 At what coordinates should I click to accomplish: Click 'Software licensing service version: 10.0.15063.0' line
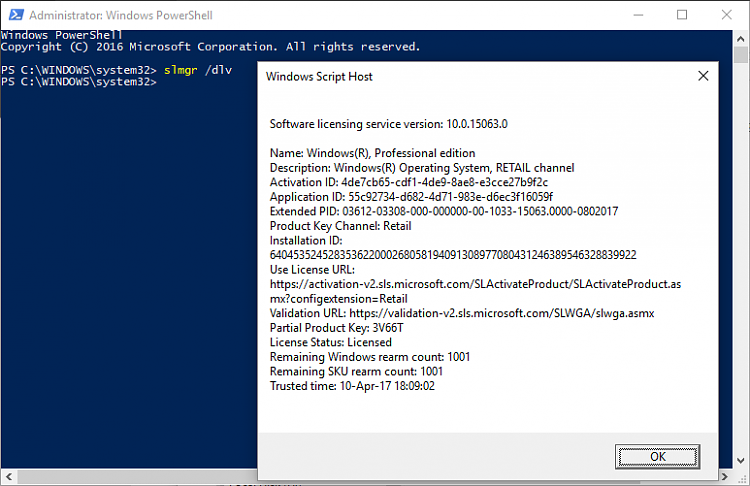(x=388, y=124)
